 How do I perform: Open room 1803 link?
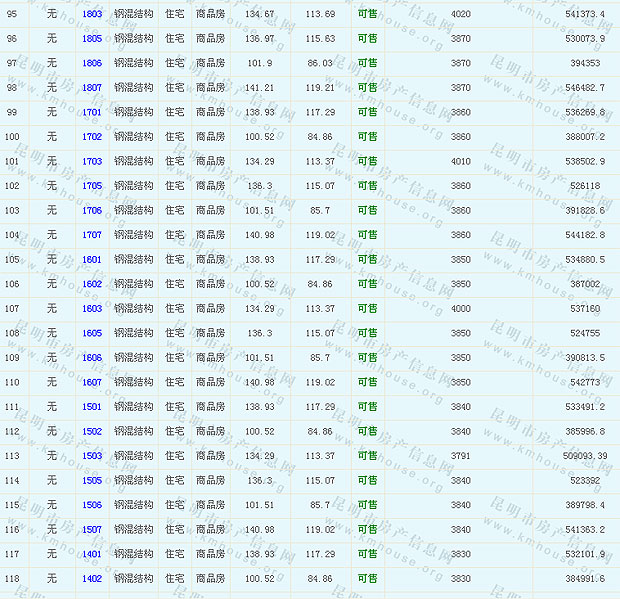(x=92, y=14)
